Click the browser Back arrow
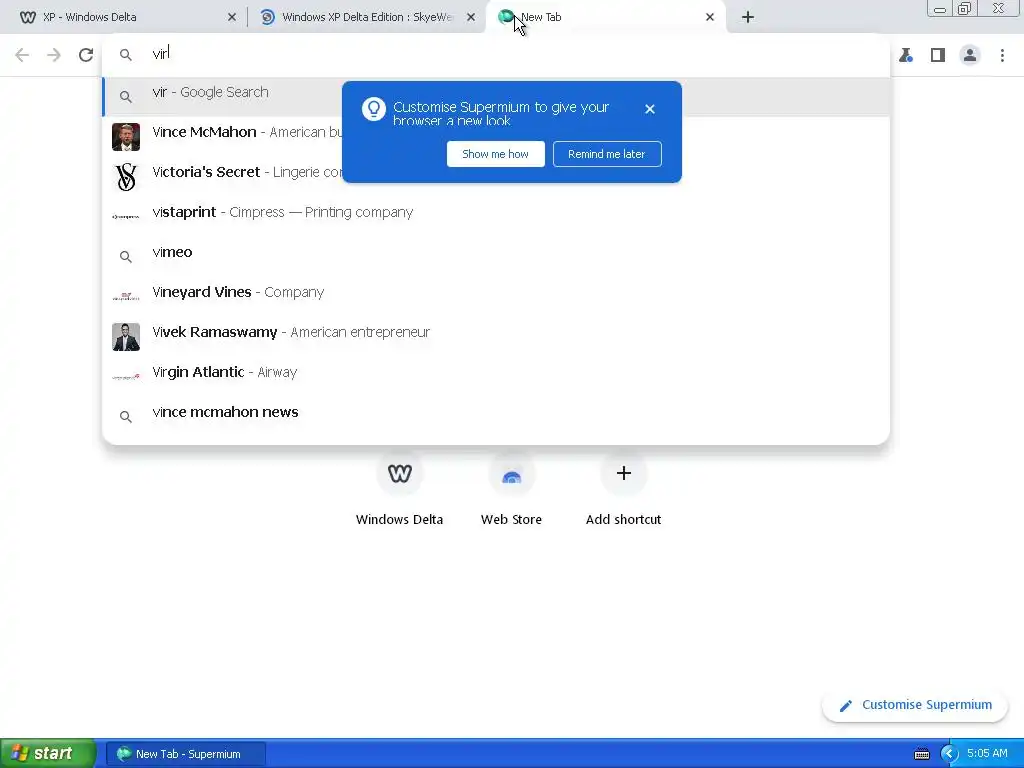The image size is (1024, 768). click(x=22, y=55)
